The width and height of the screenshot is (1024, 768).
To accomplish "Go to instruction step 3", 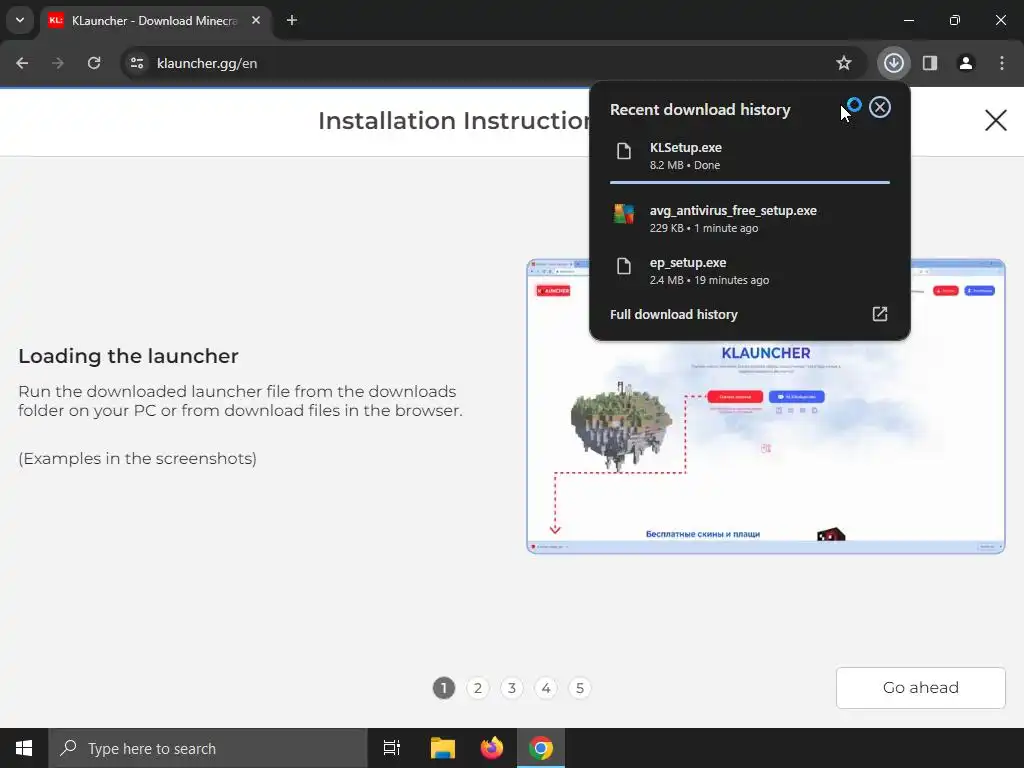I will tap(512, 688).
